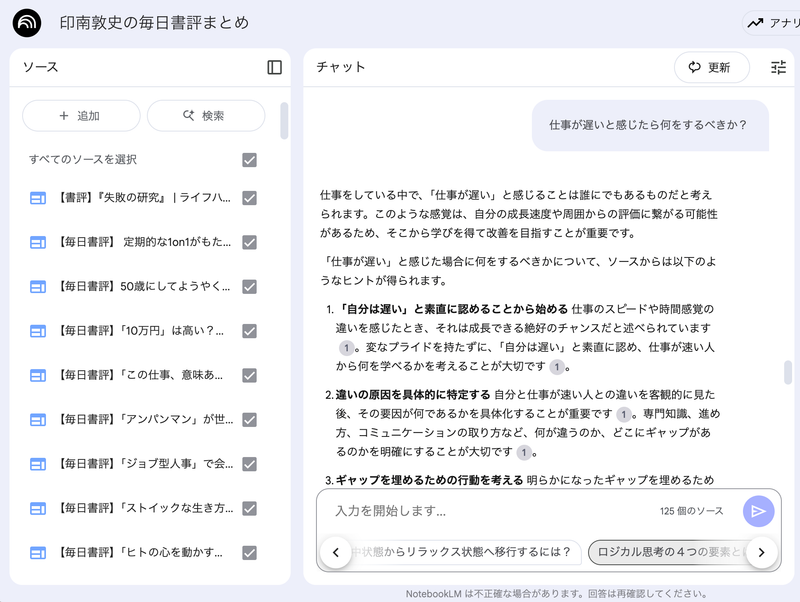Uncheck the 「10万円」は高い source checkbox
Image resolution: width=800 pixels, height=602 pixels.
[250, 331]
